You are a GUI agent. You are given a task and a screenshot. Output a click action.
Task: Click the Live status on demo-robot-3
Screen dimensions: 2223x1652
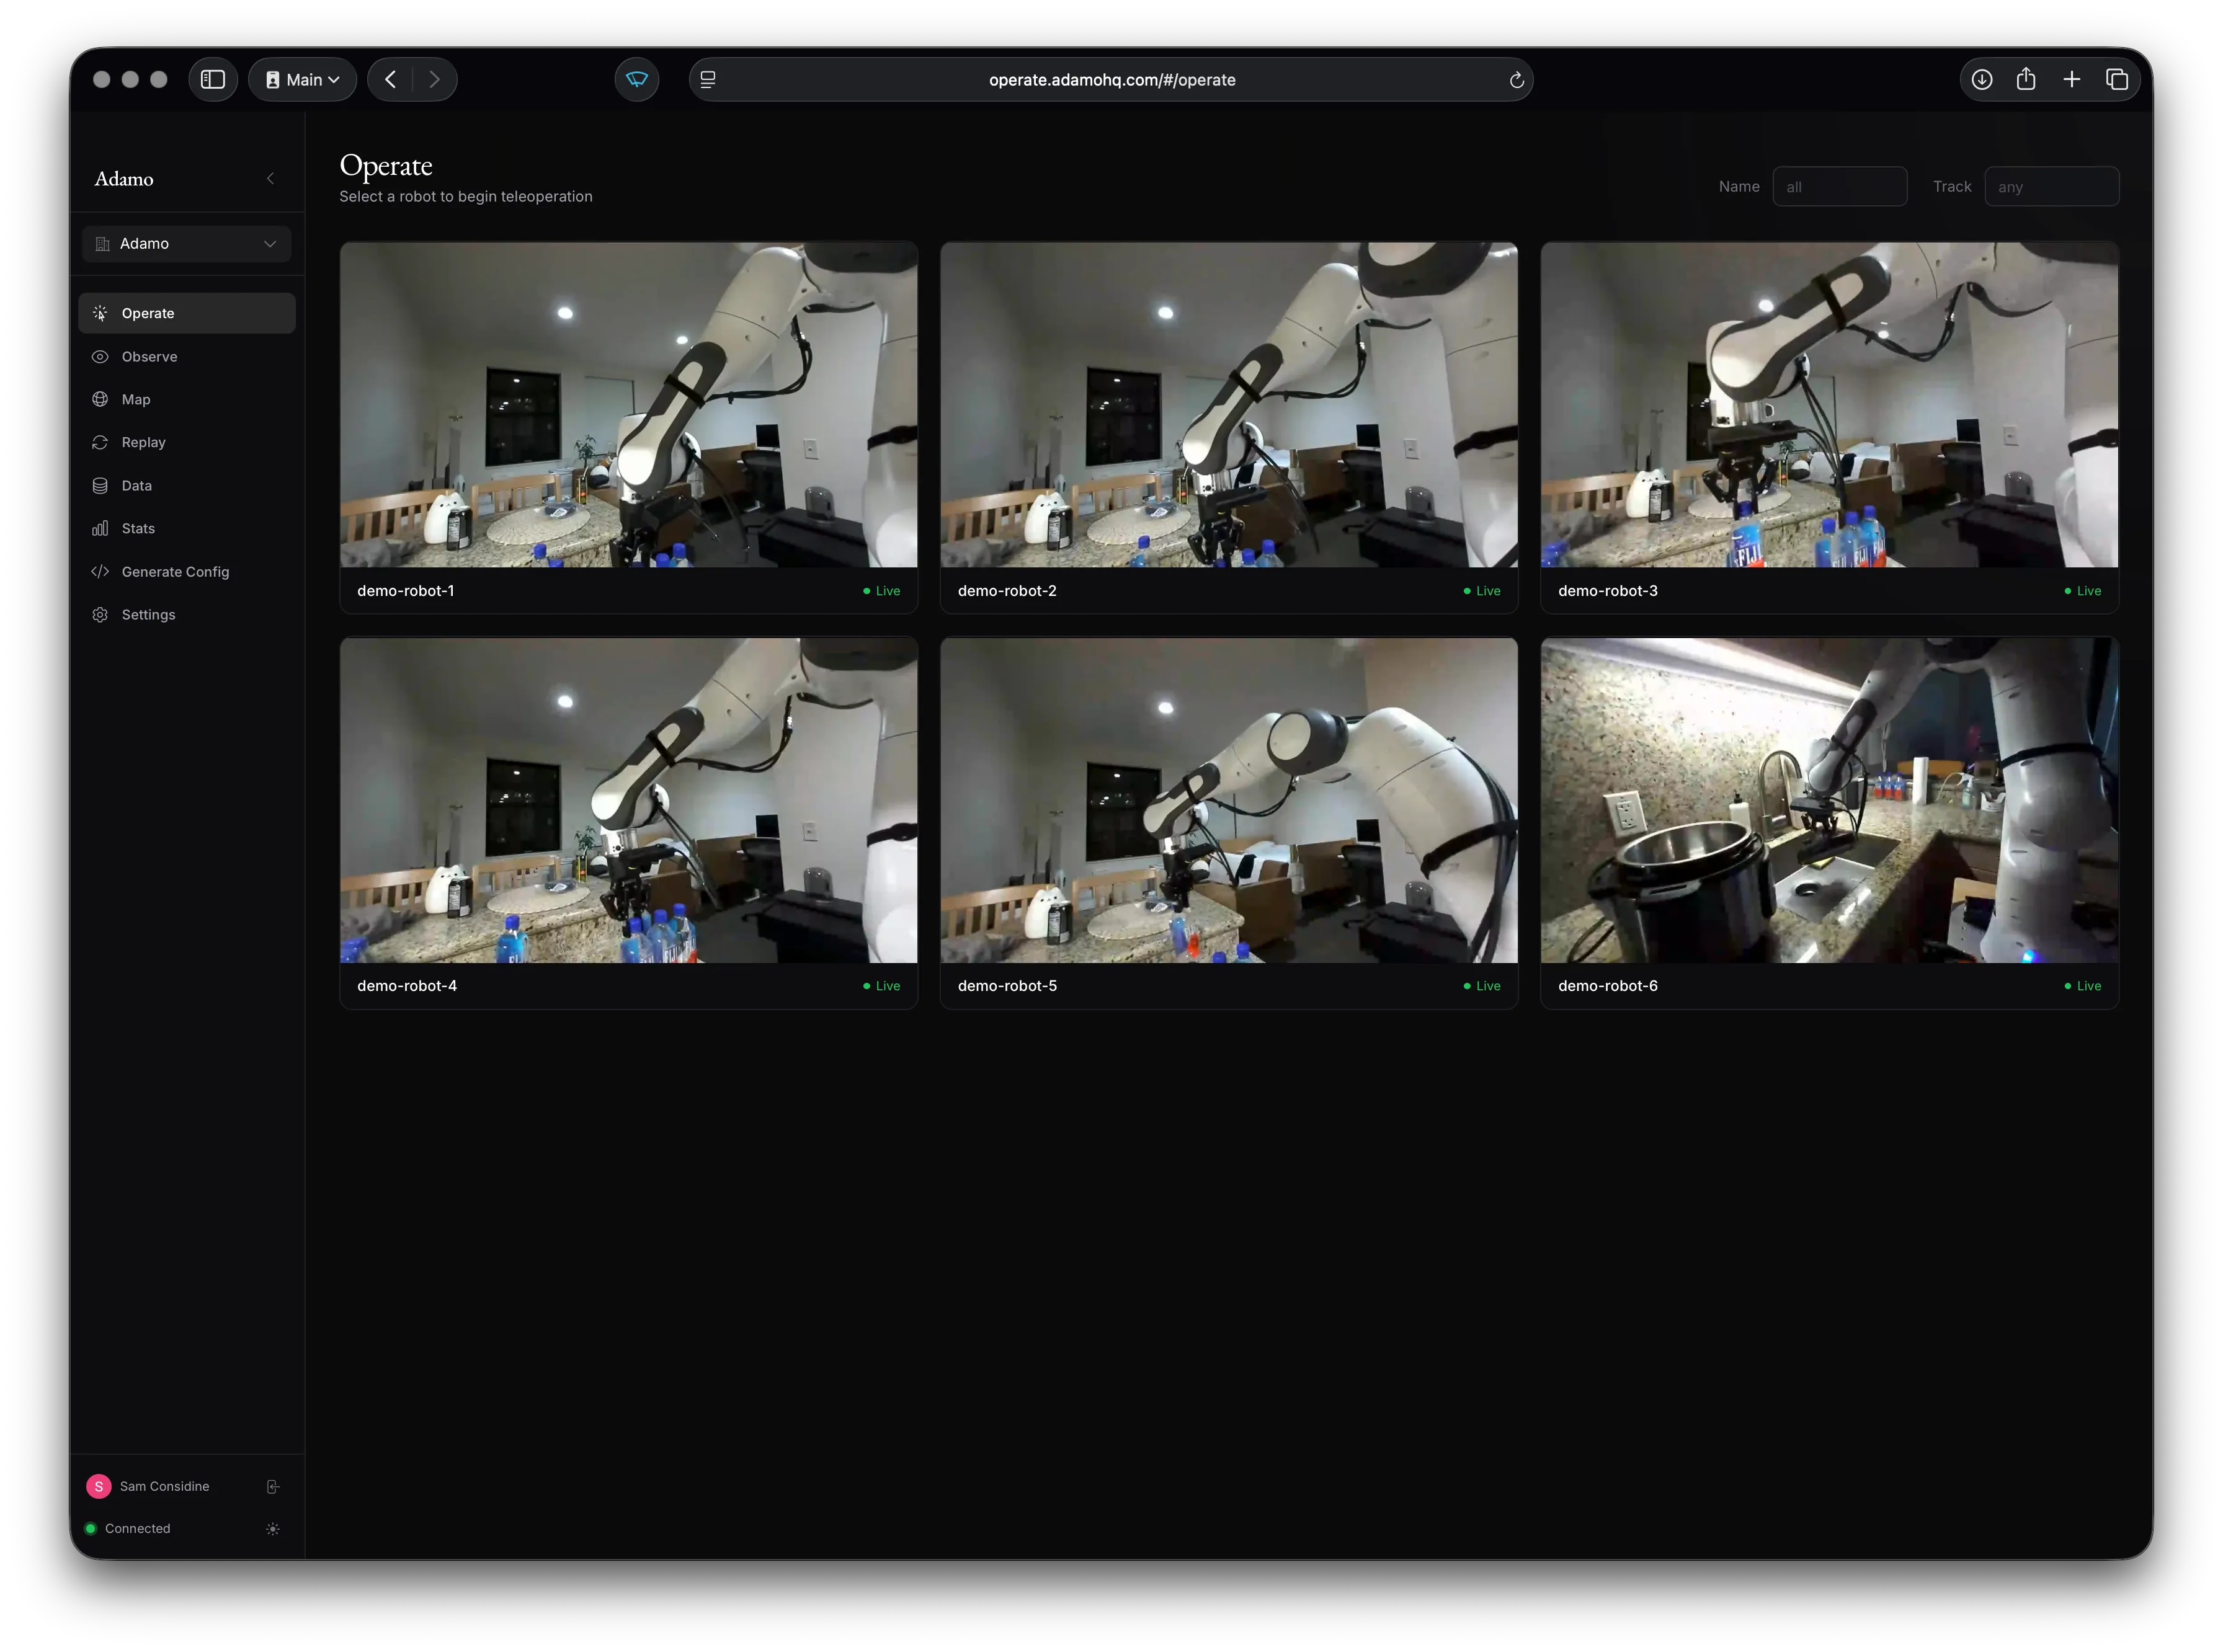(2082, 590)
